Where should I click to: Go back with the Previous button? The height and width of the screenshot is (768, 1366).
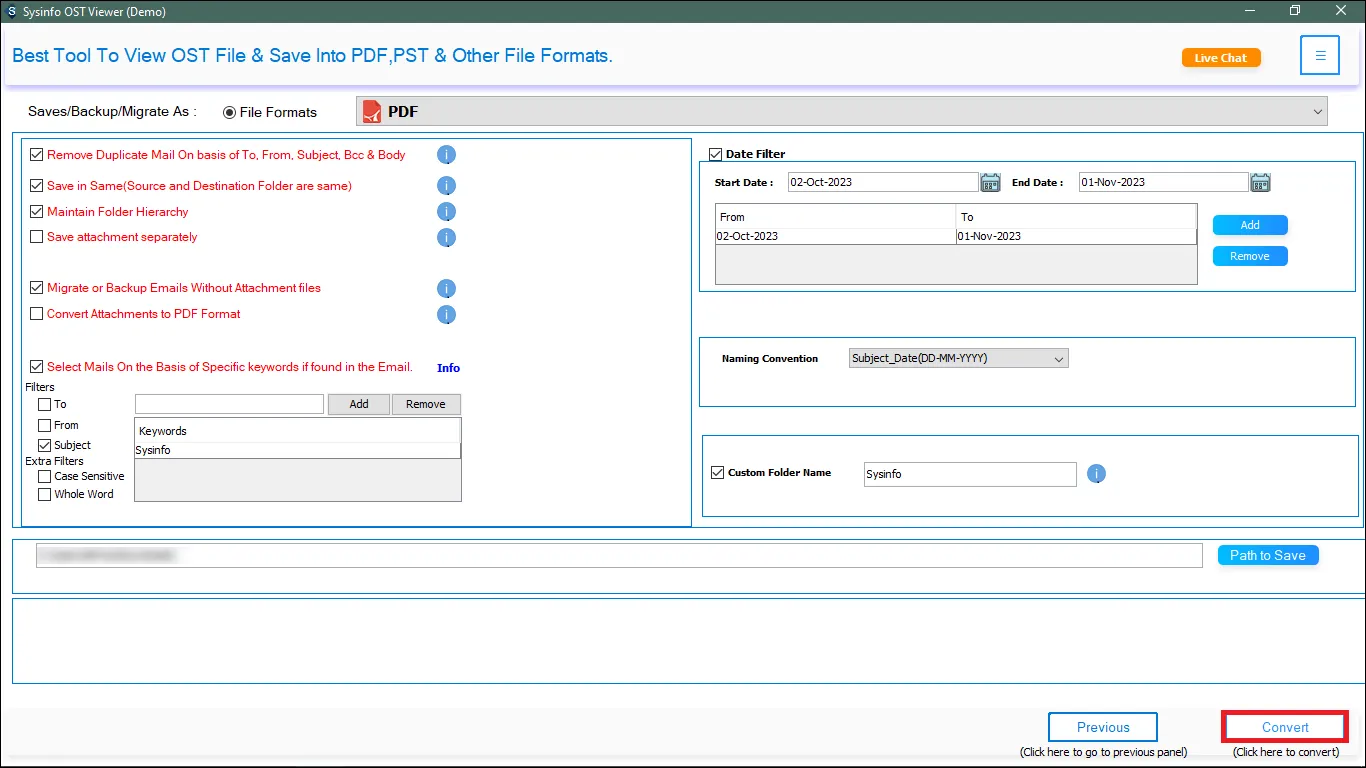(x=1103, y=727)
